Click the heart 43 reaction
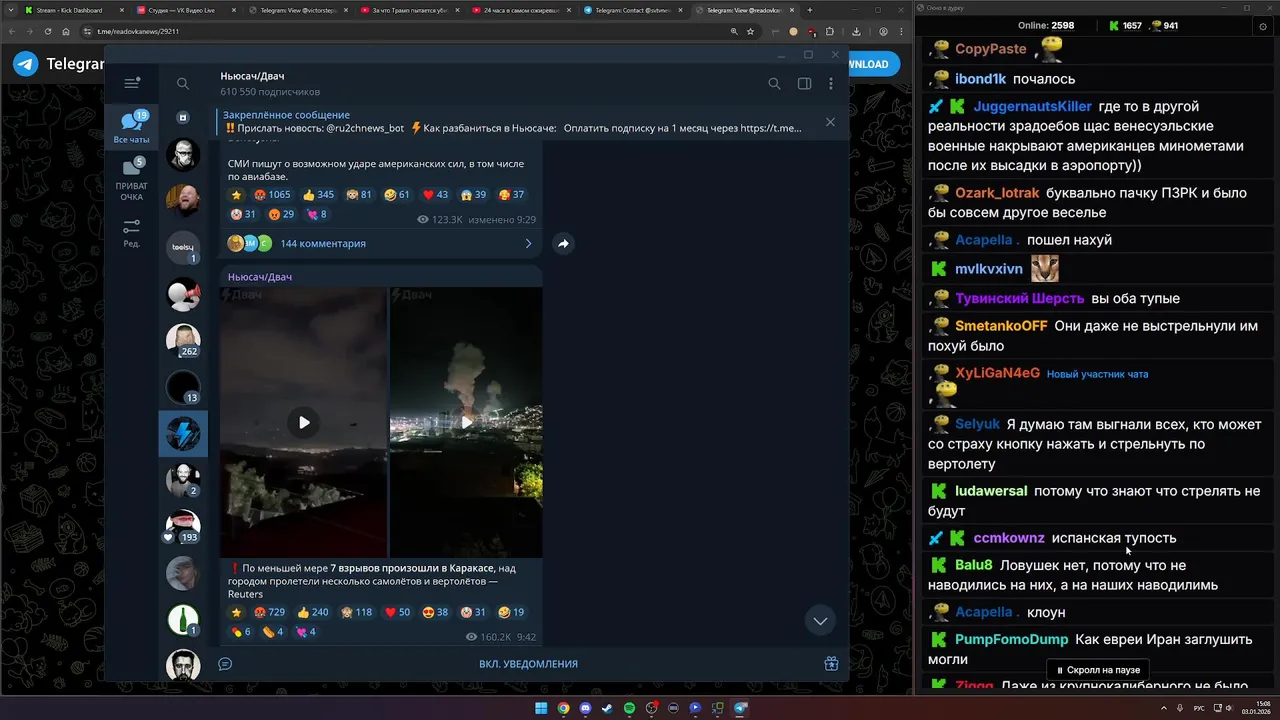This screenshot has height=720, width=1280. coord(436,195)
